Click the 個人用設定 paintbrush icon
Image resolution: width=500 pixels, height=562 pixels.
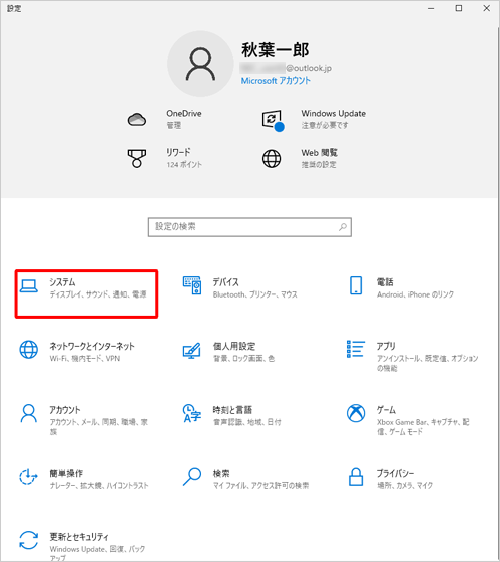pyautogui.click(x=192, y=351)
